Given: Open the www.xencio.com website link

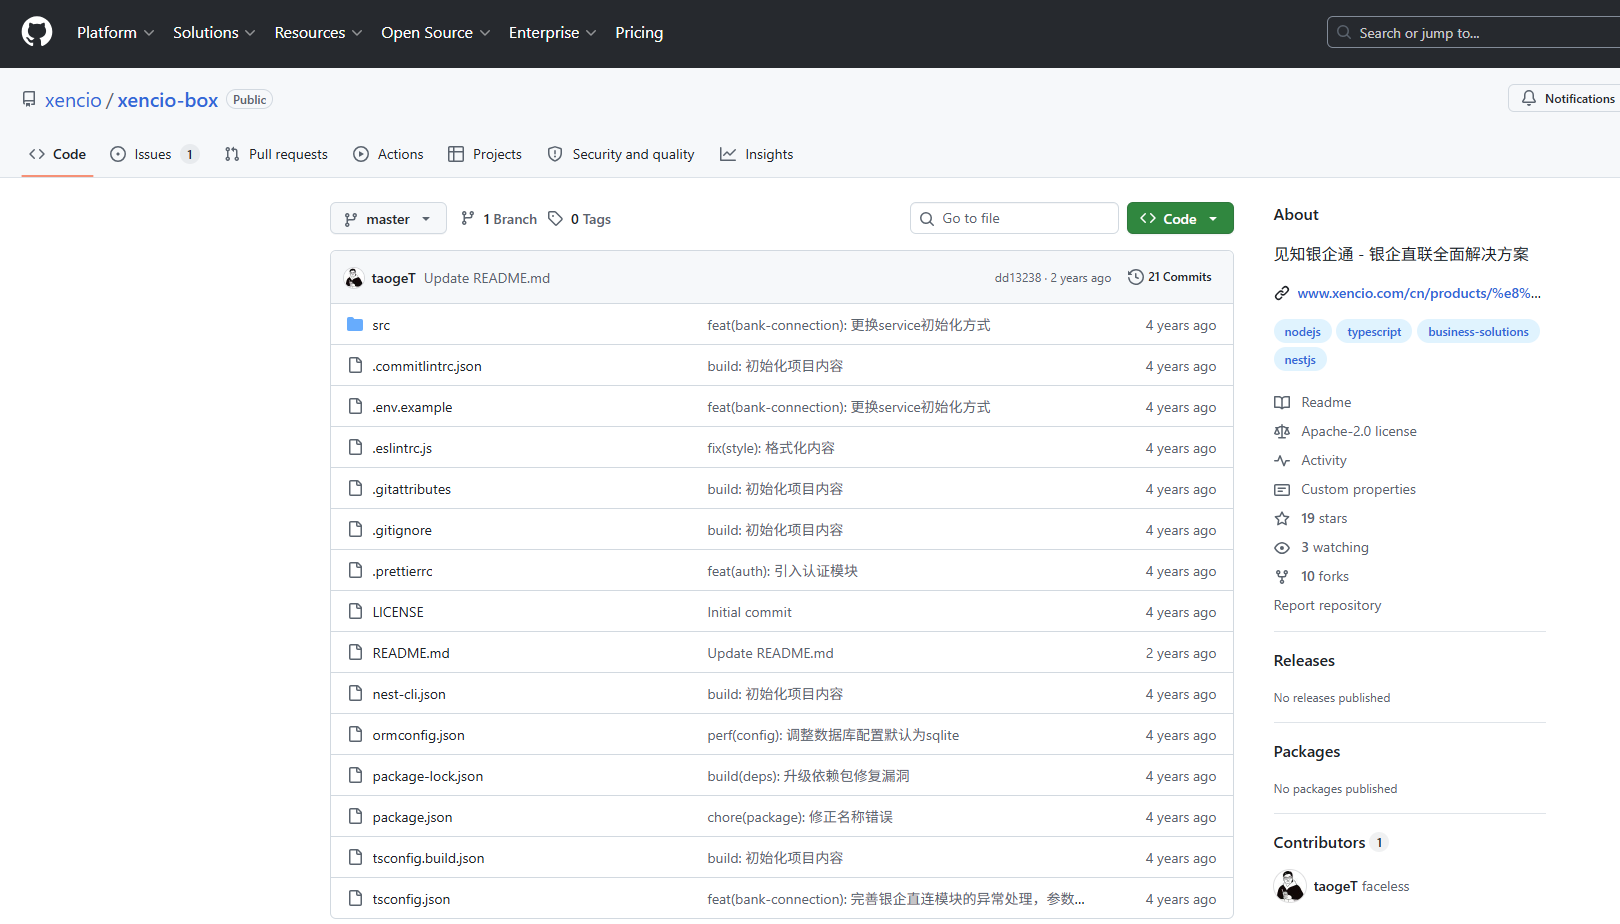Looking at the screenshot, I should 1419,293.
